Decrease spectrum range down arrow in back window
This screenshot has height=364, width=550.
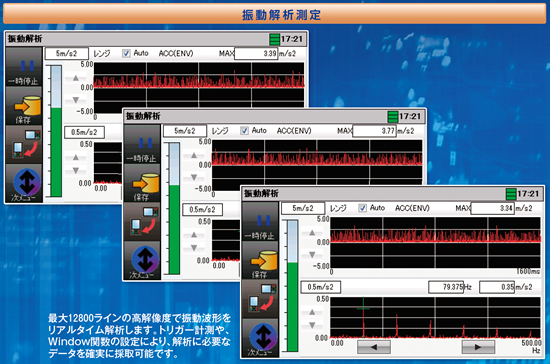click(x=75, y=171)
